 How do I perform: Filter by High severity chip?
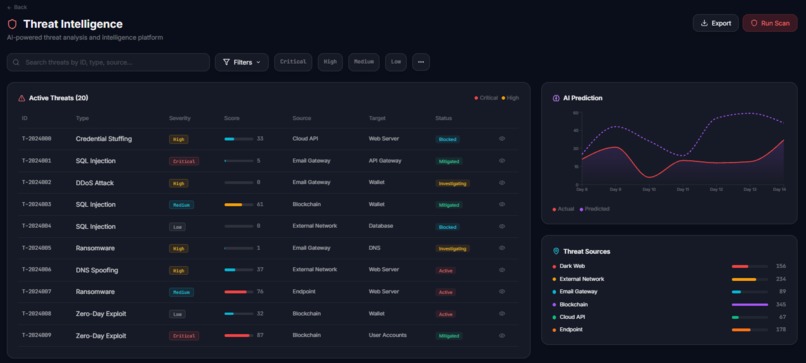[330, 62]
